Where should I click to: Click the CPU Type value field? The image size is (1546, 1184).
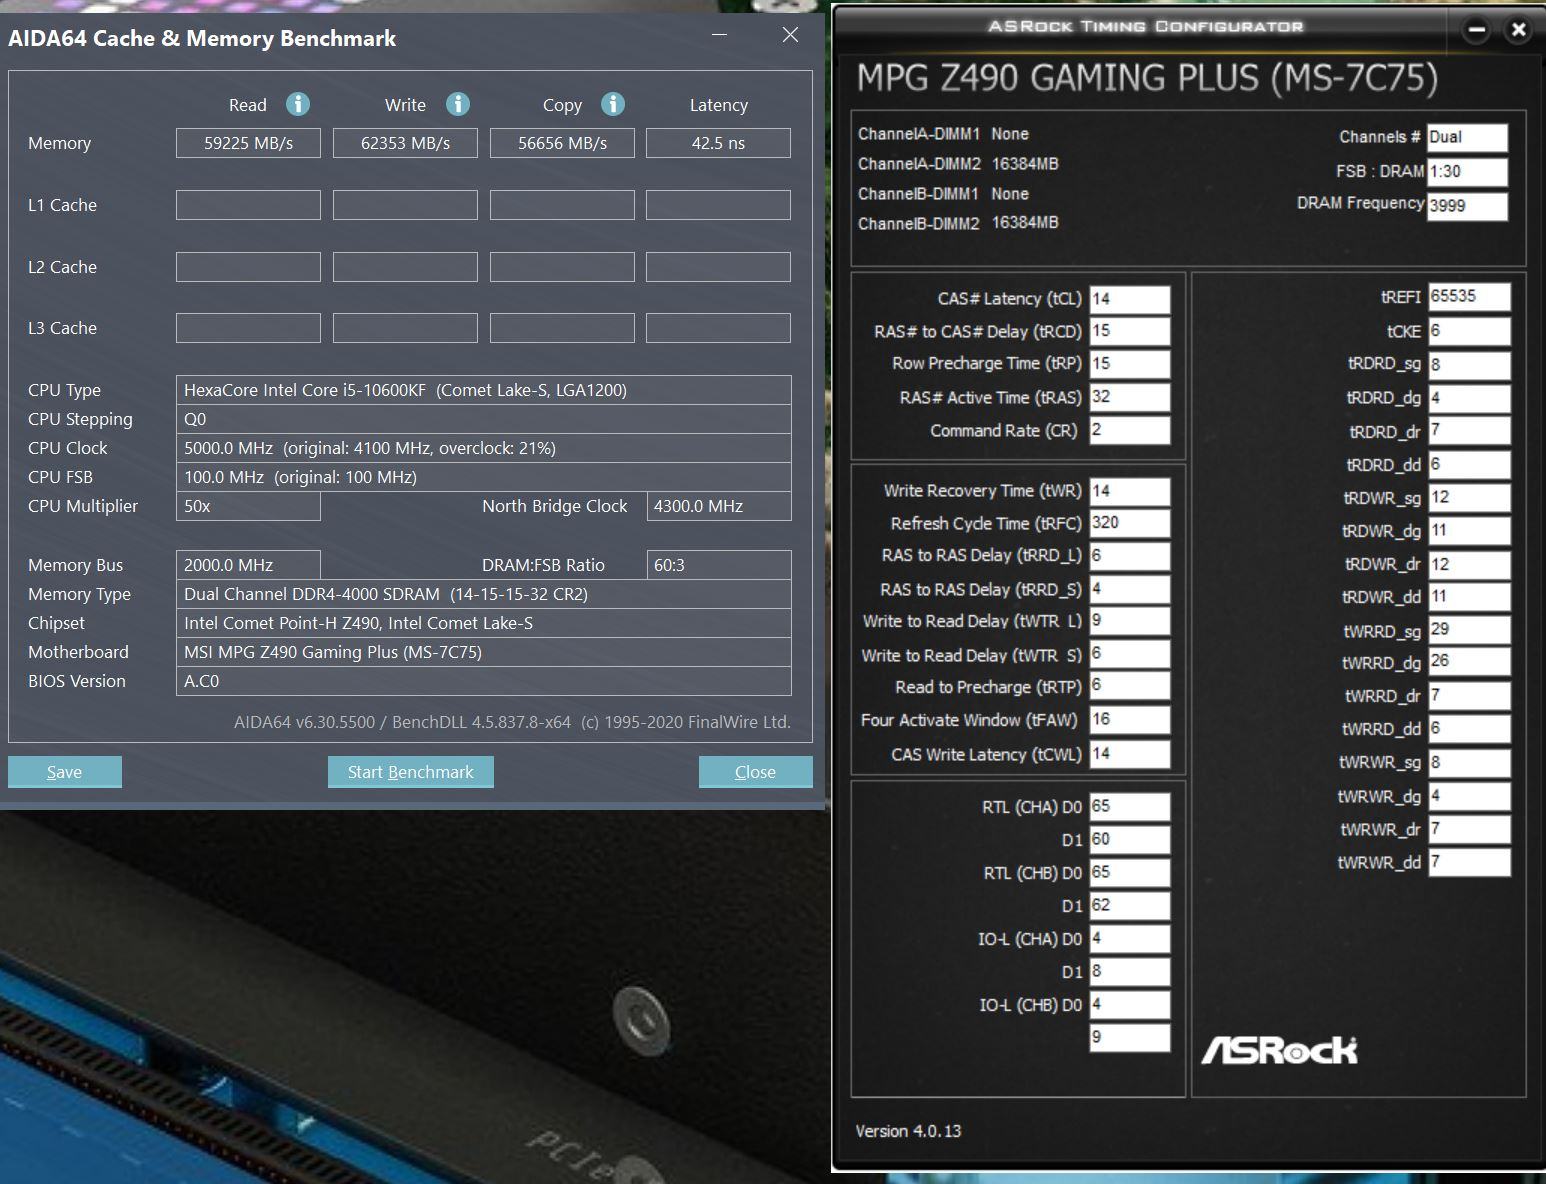[484, 390]
